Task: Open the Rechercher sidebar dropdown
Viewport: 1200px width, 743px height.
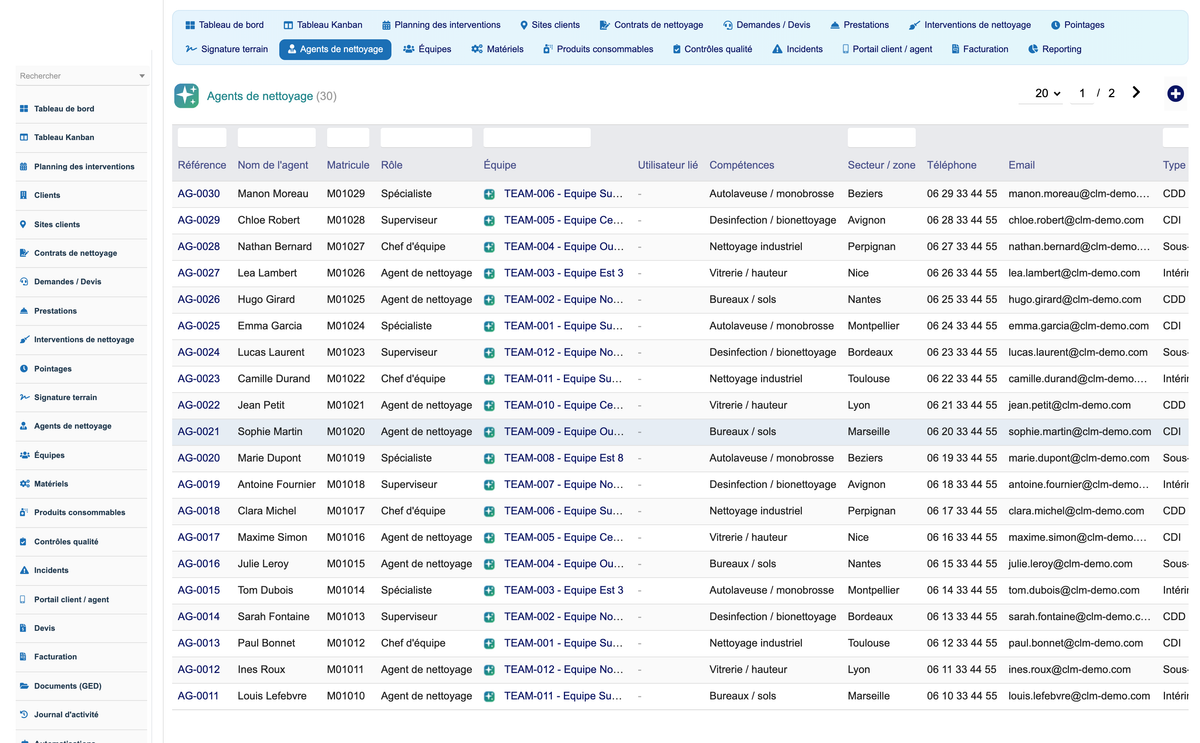Action: [x=82, y=76]
